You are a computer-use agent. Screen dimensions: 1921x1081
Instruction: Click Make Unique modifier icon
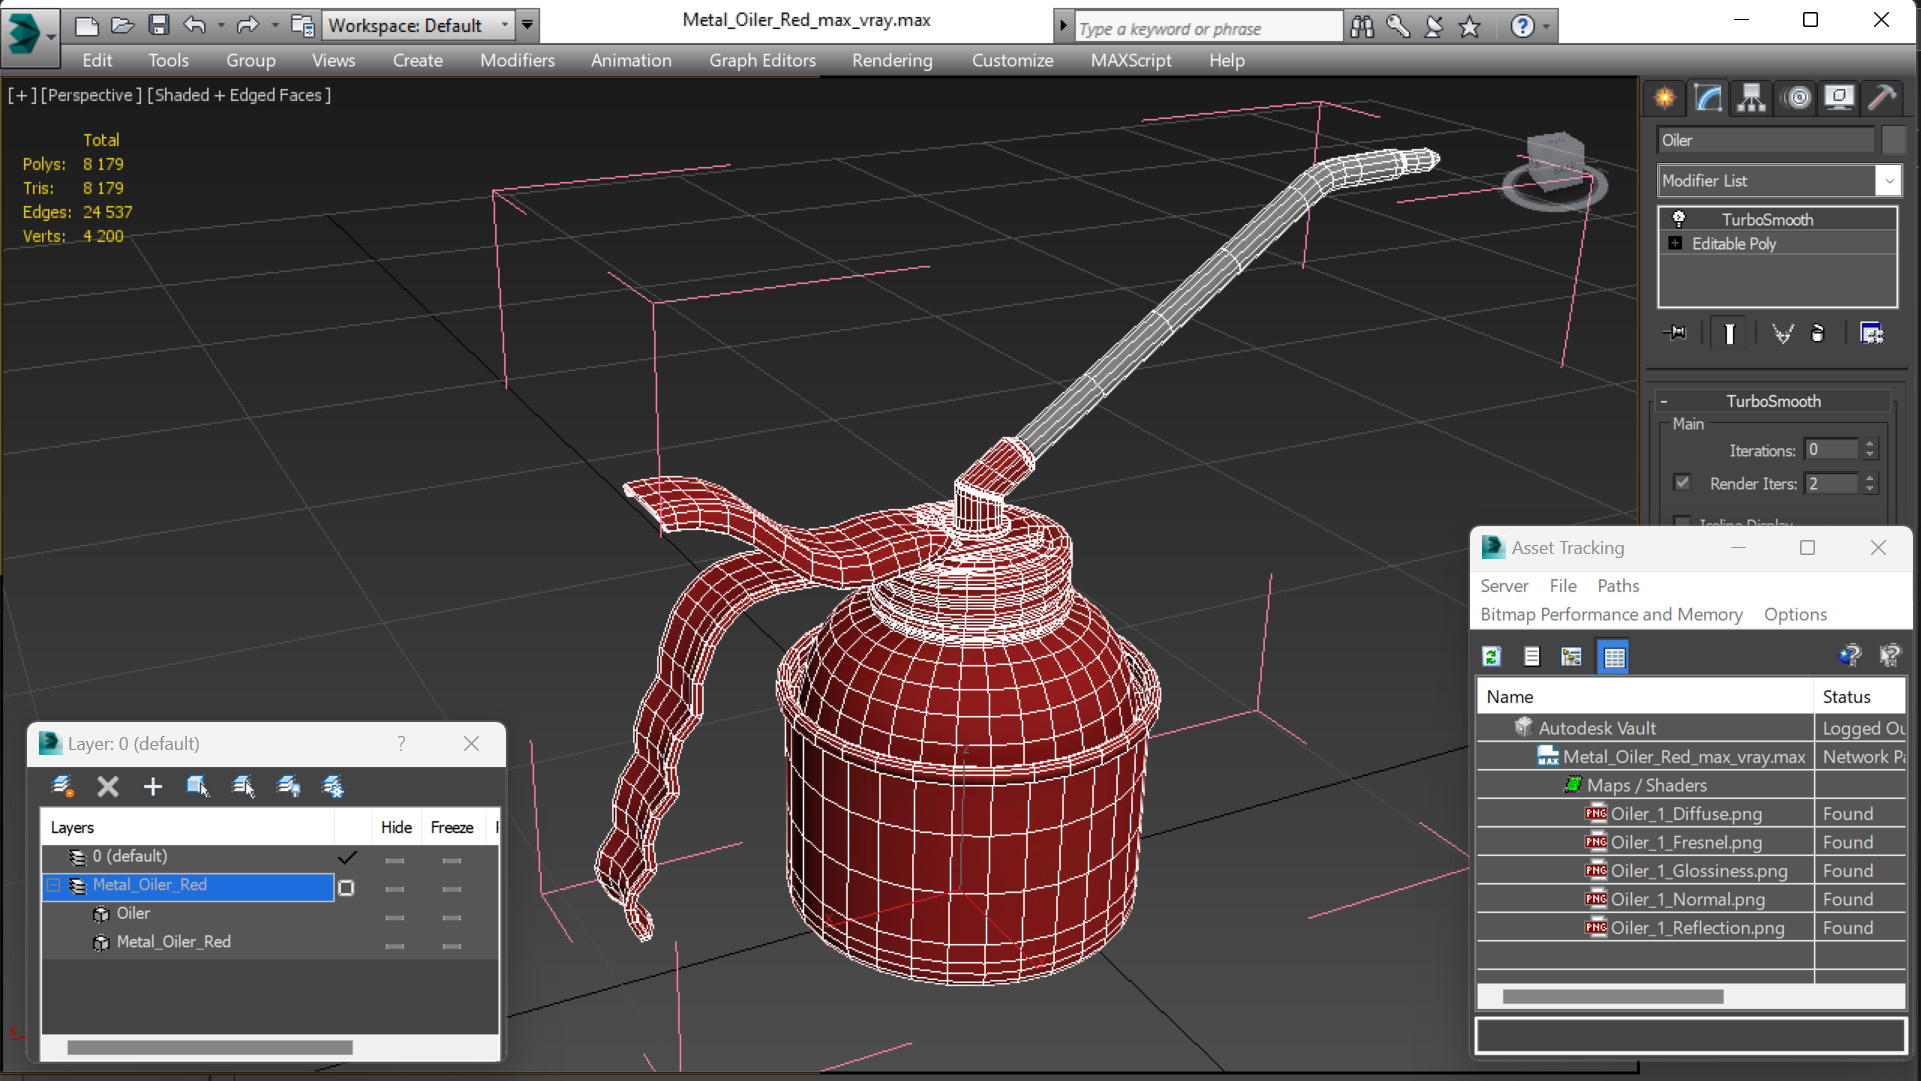tap(1782, 333)
